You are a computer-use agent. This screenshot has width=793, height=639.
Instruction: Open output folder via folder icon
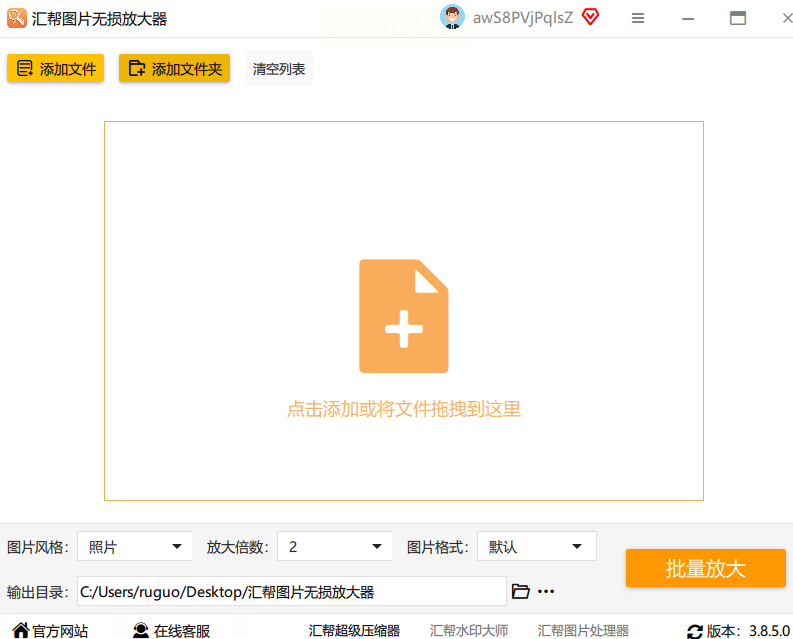(520, 591)
